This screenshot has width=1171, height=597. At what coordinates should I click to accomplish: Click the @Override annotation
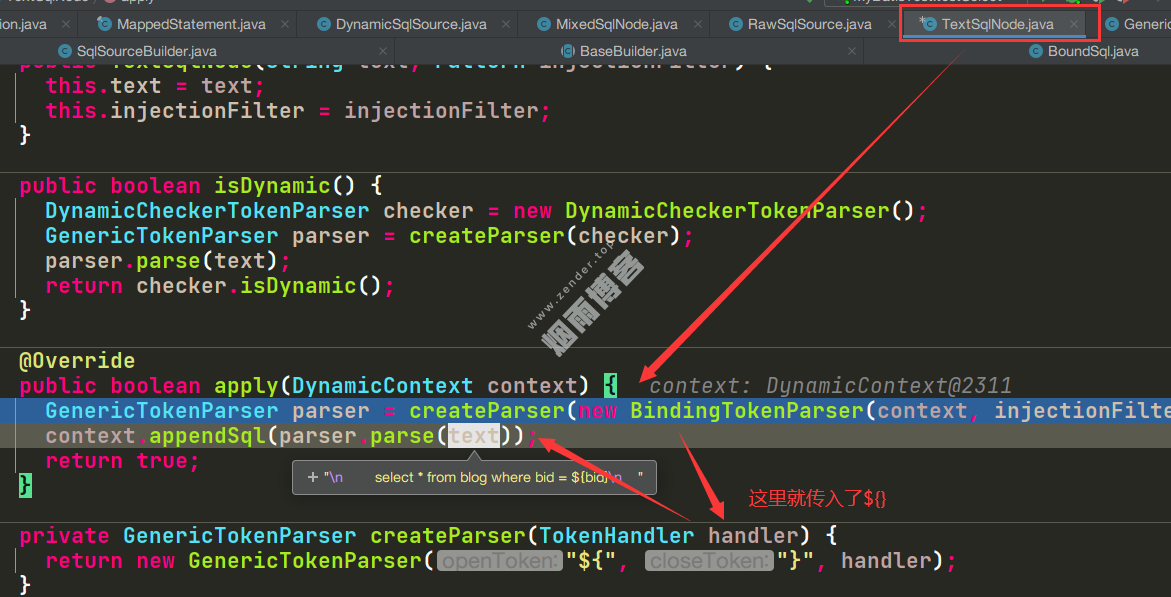click(x=77, y=361)
